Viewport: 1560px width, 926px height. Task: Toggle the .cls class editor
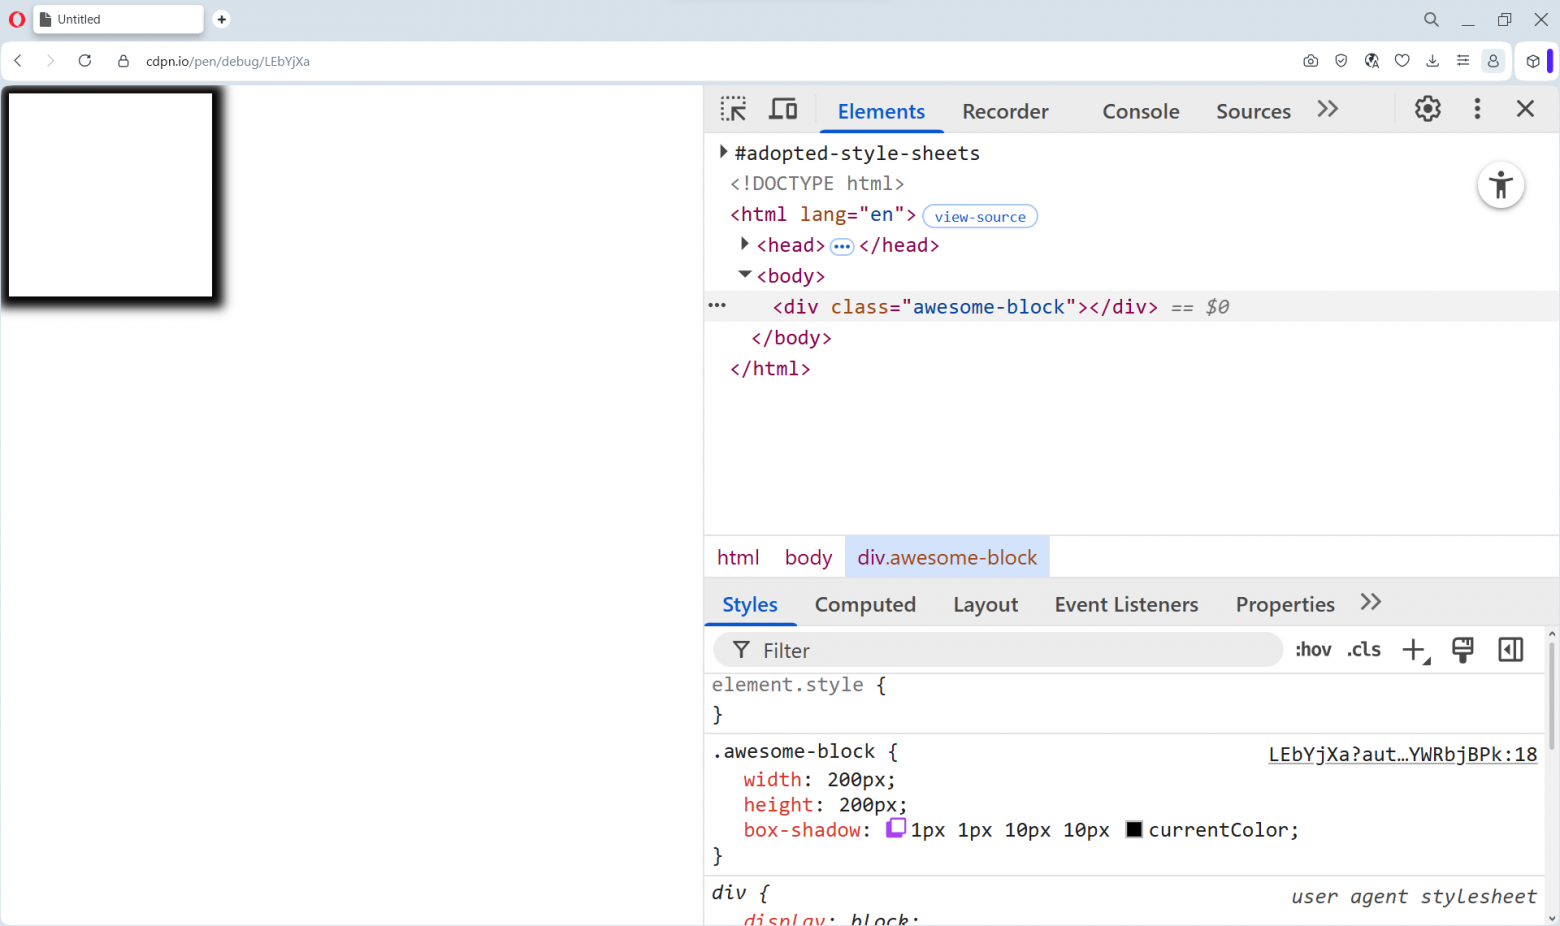(1364, 650)
